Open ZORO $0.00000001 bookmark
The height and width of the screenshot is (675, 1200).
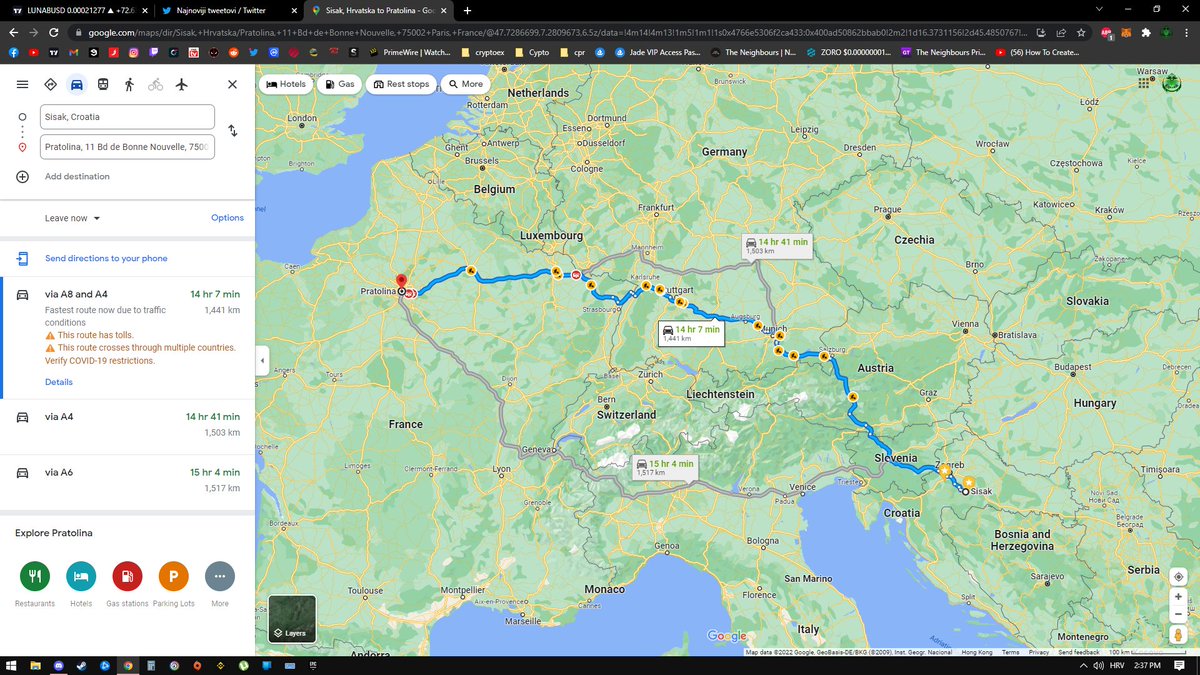point(847,53)
